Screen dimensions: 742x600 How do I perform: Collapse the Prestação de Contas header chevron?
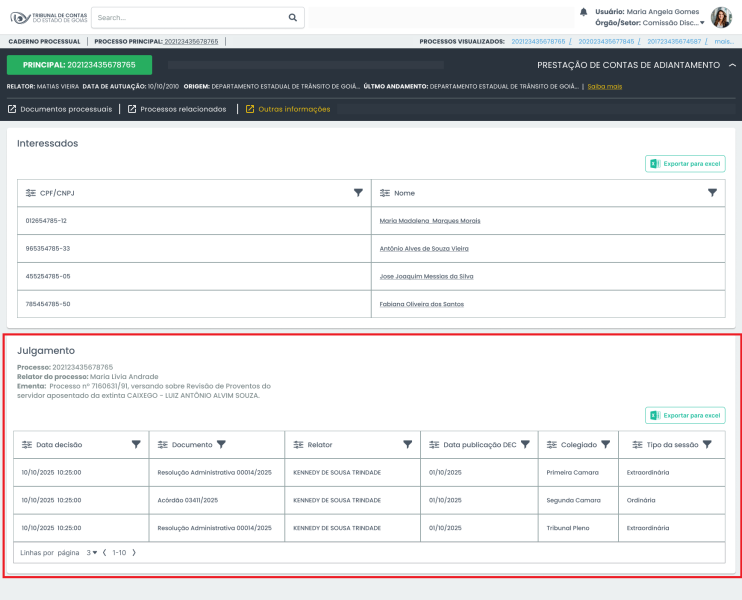pos(732,65)
